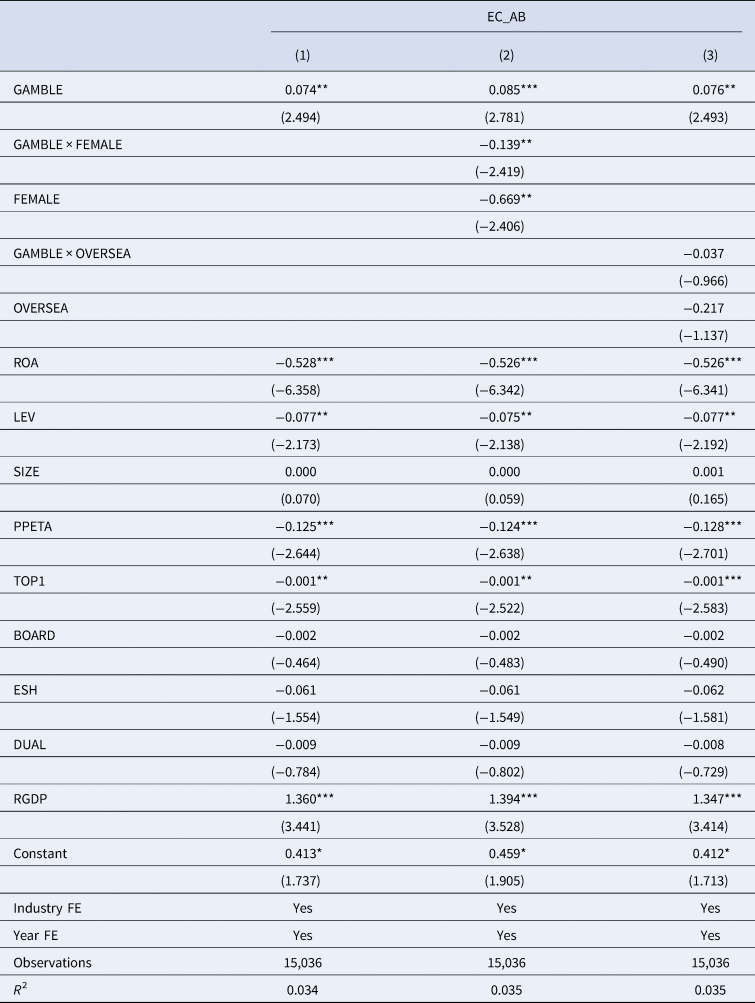Click the 0.074** GAMBLE coefficient cell
755x1003 pixels.
pos(307,90)
